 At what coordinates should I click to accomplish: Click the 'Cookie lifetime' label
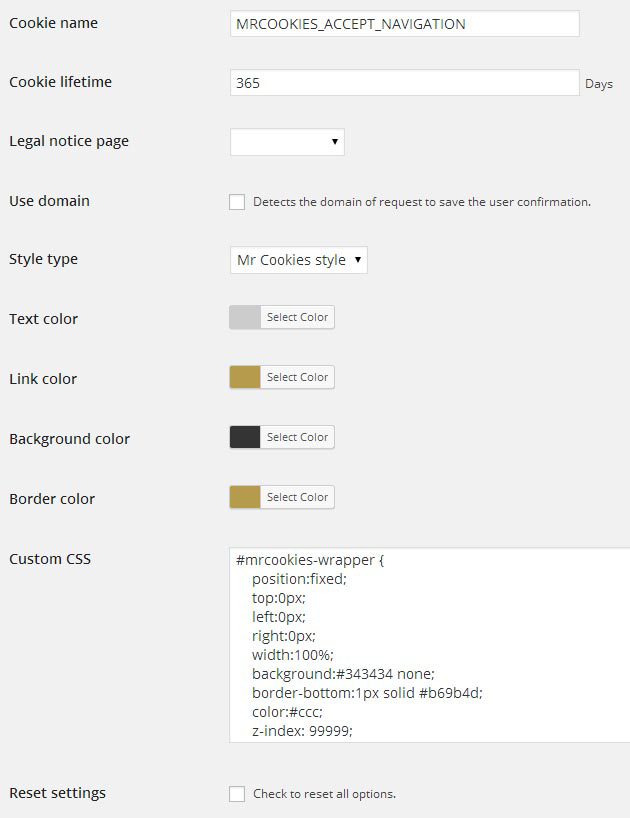point(60,82)
